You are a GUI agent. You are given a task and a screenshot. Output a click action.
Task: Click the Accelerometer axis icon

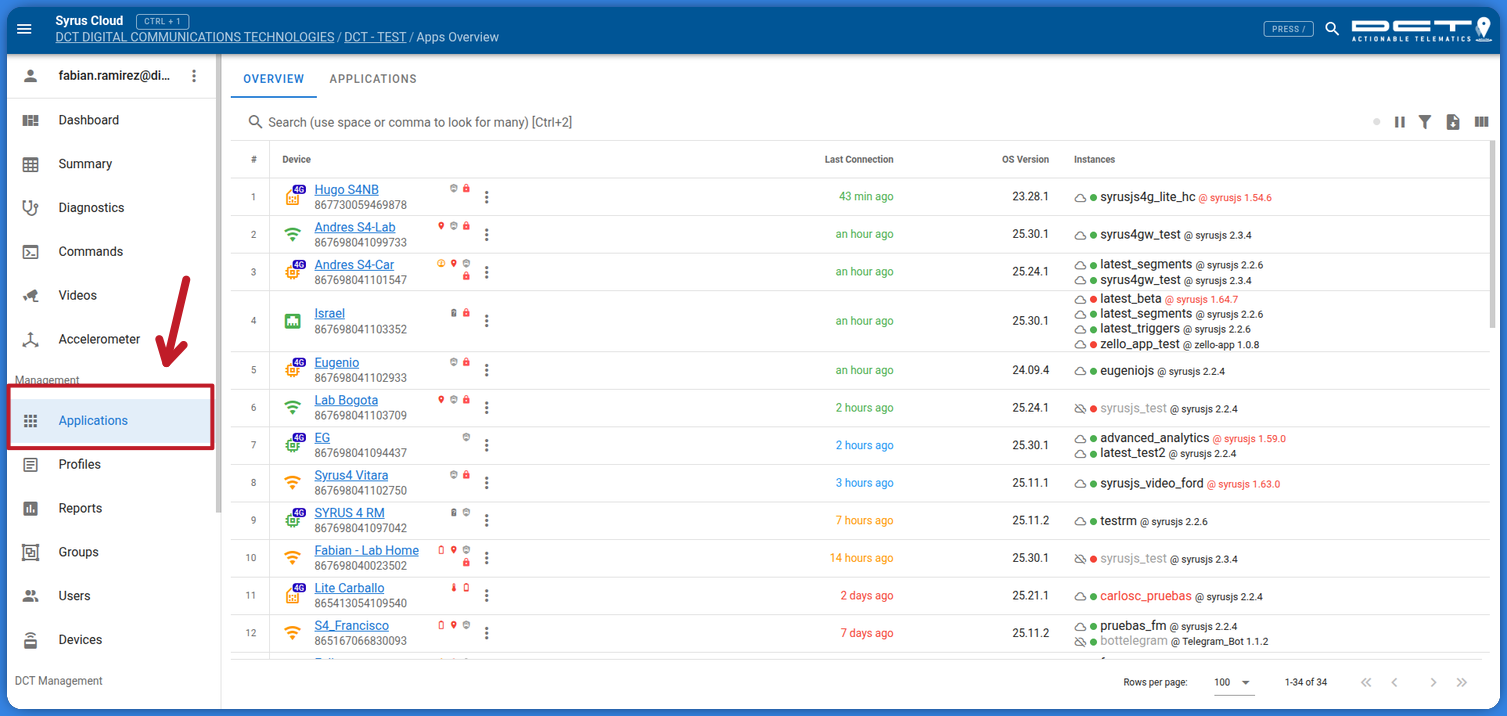pyautogui.click(x=31, y=340)
